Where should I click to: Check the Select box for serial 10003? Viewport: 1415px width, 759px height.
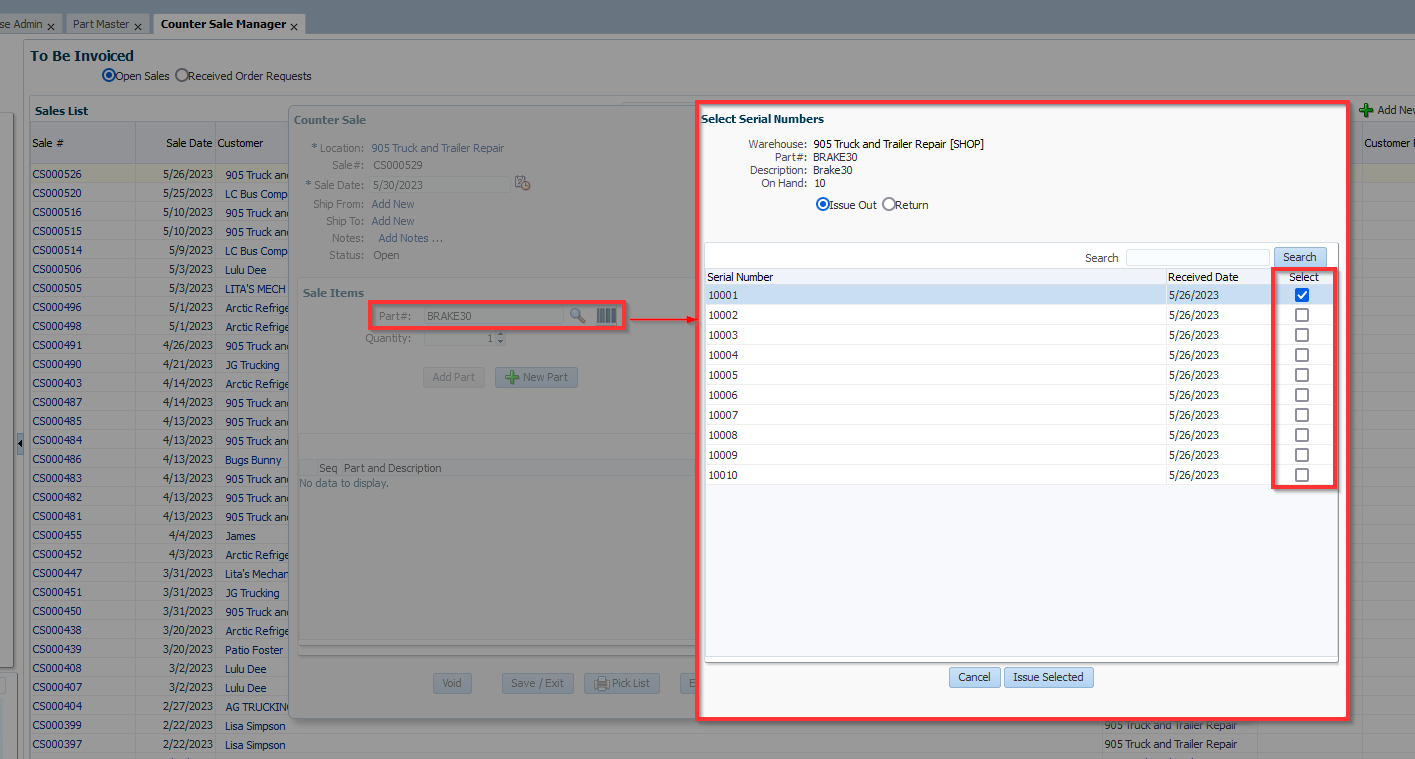(x=1301, y=335)
